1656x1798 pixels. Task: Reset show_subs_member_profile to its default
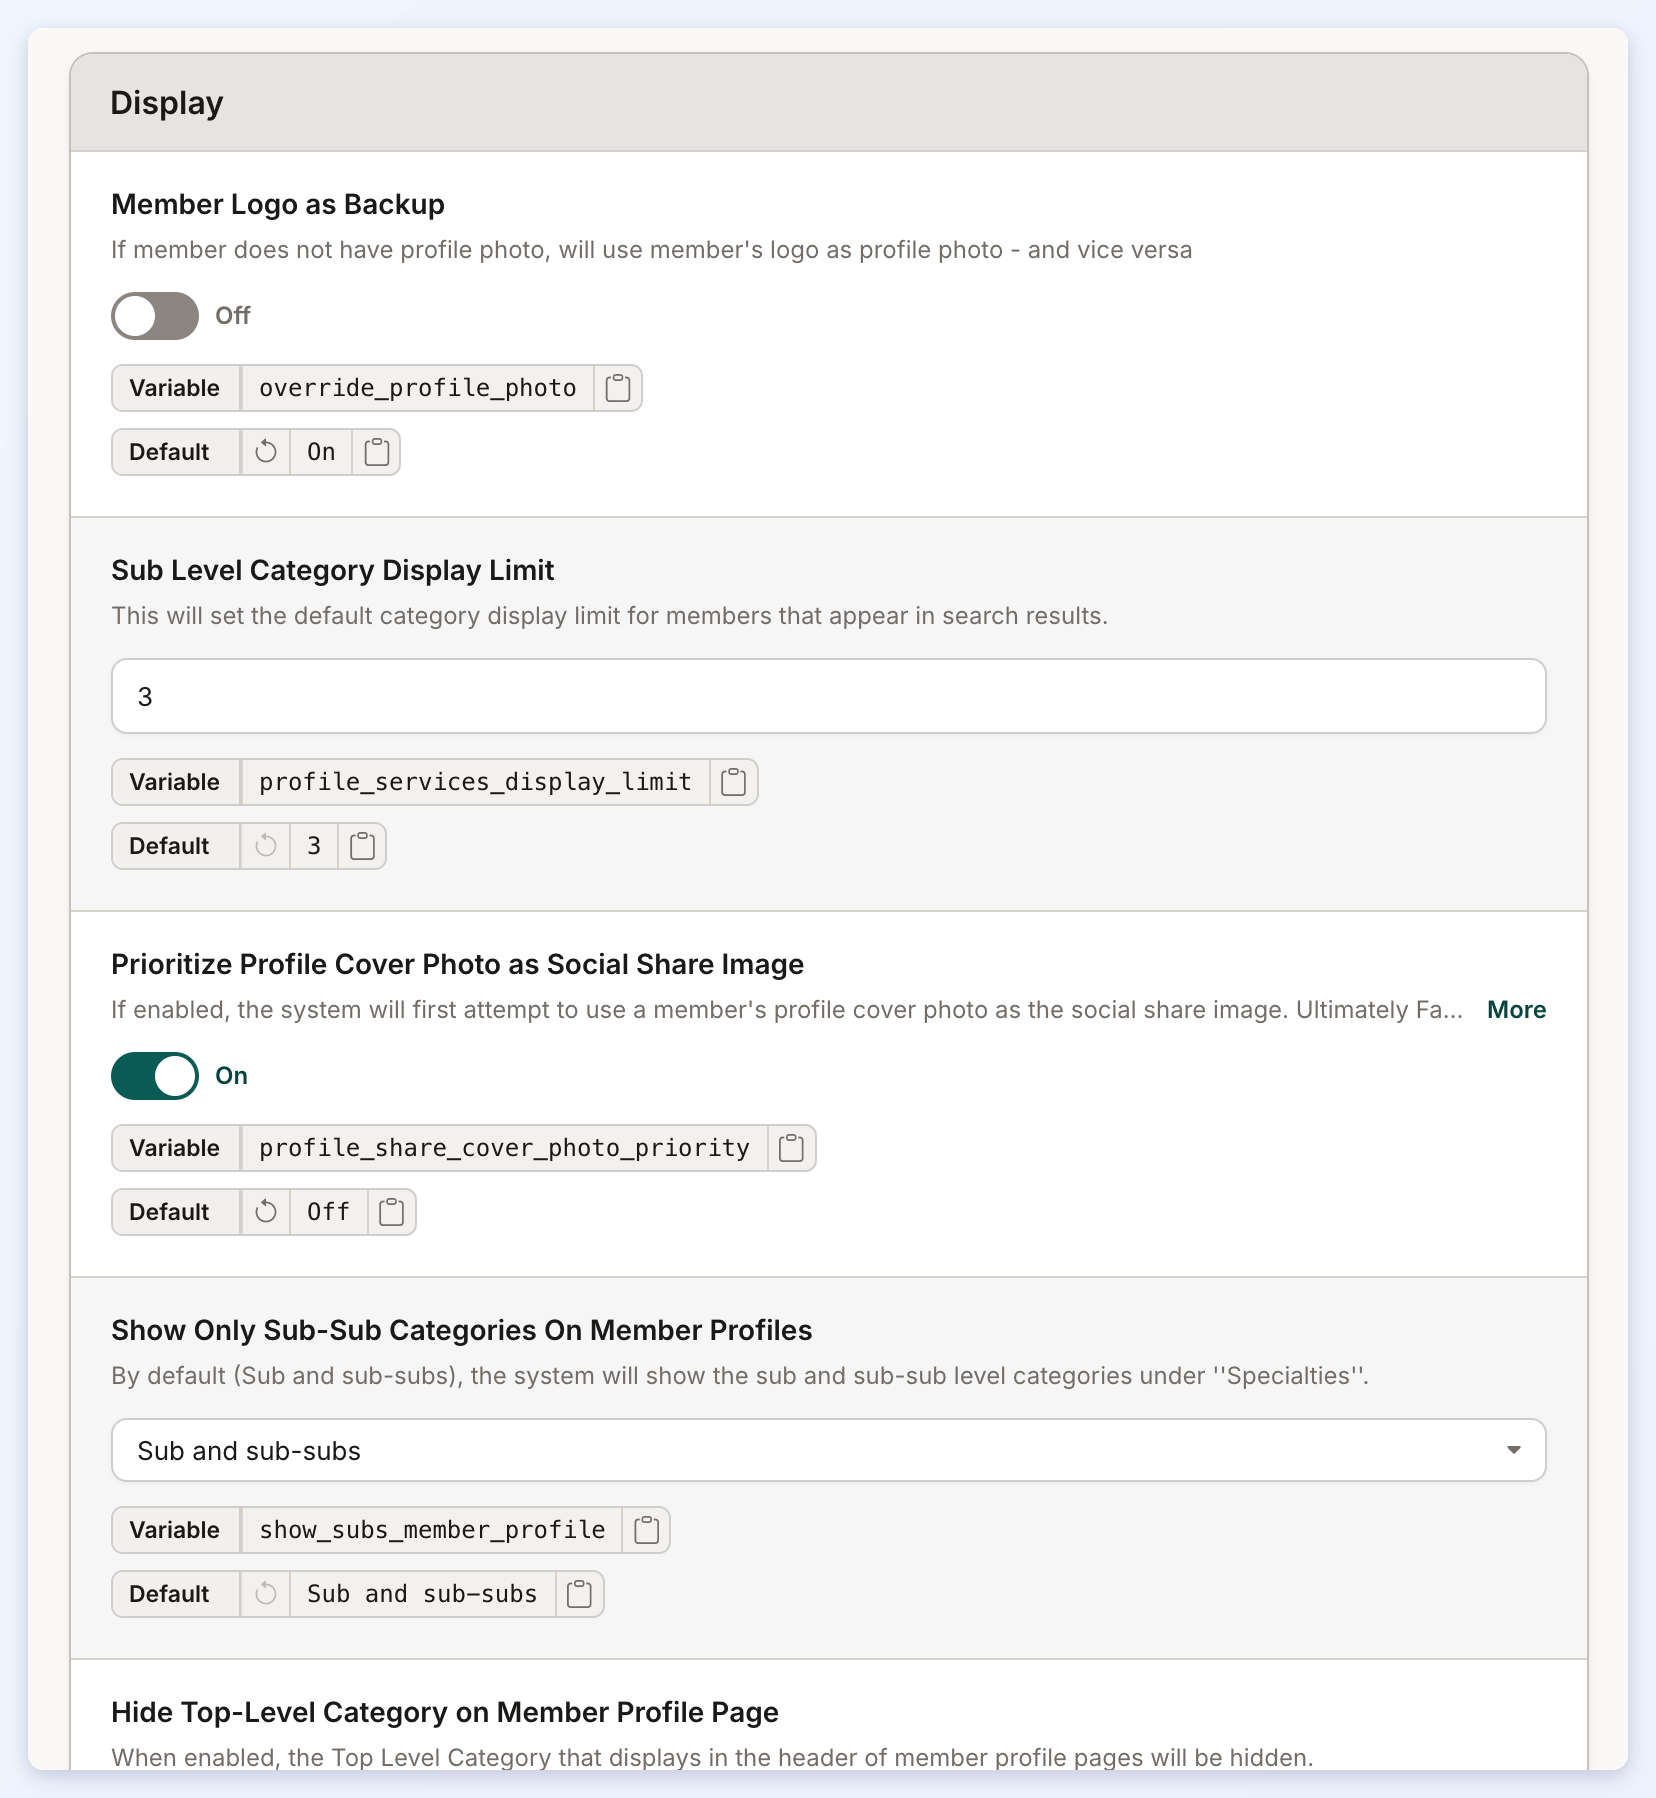(x=266, y=1594)
